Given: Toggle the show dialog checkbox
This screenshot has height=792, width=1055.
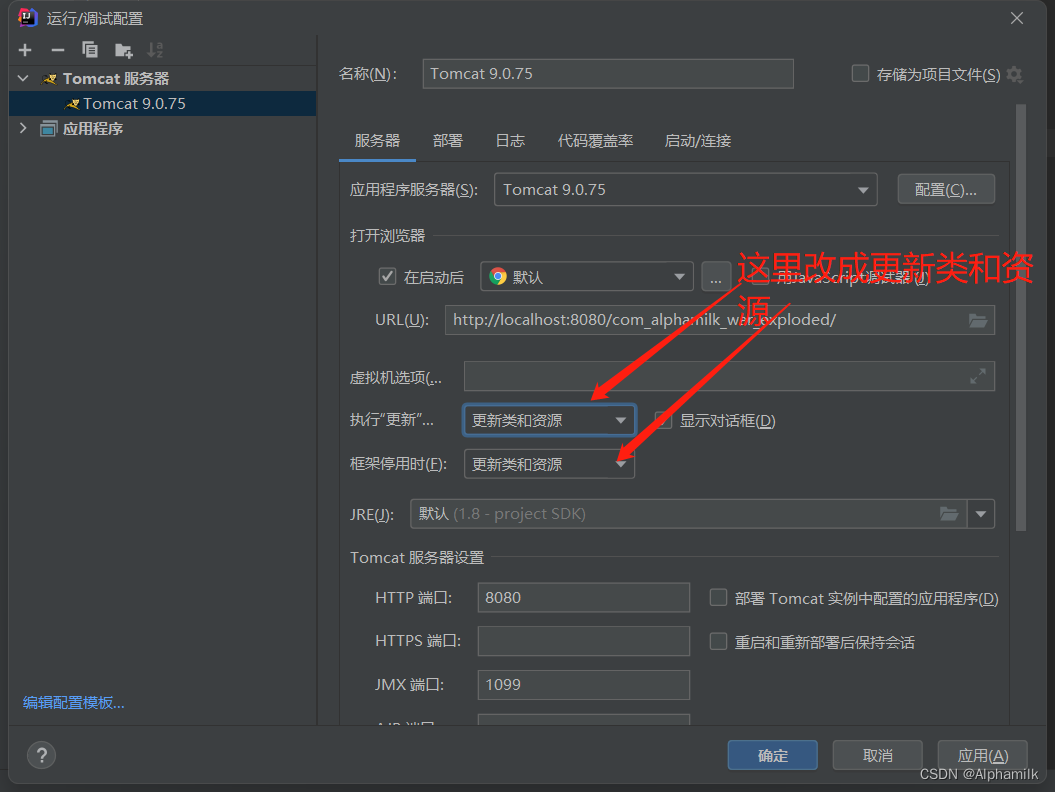Looking at the screenshot, I should (663, 421).
